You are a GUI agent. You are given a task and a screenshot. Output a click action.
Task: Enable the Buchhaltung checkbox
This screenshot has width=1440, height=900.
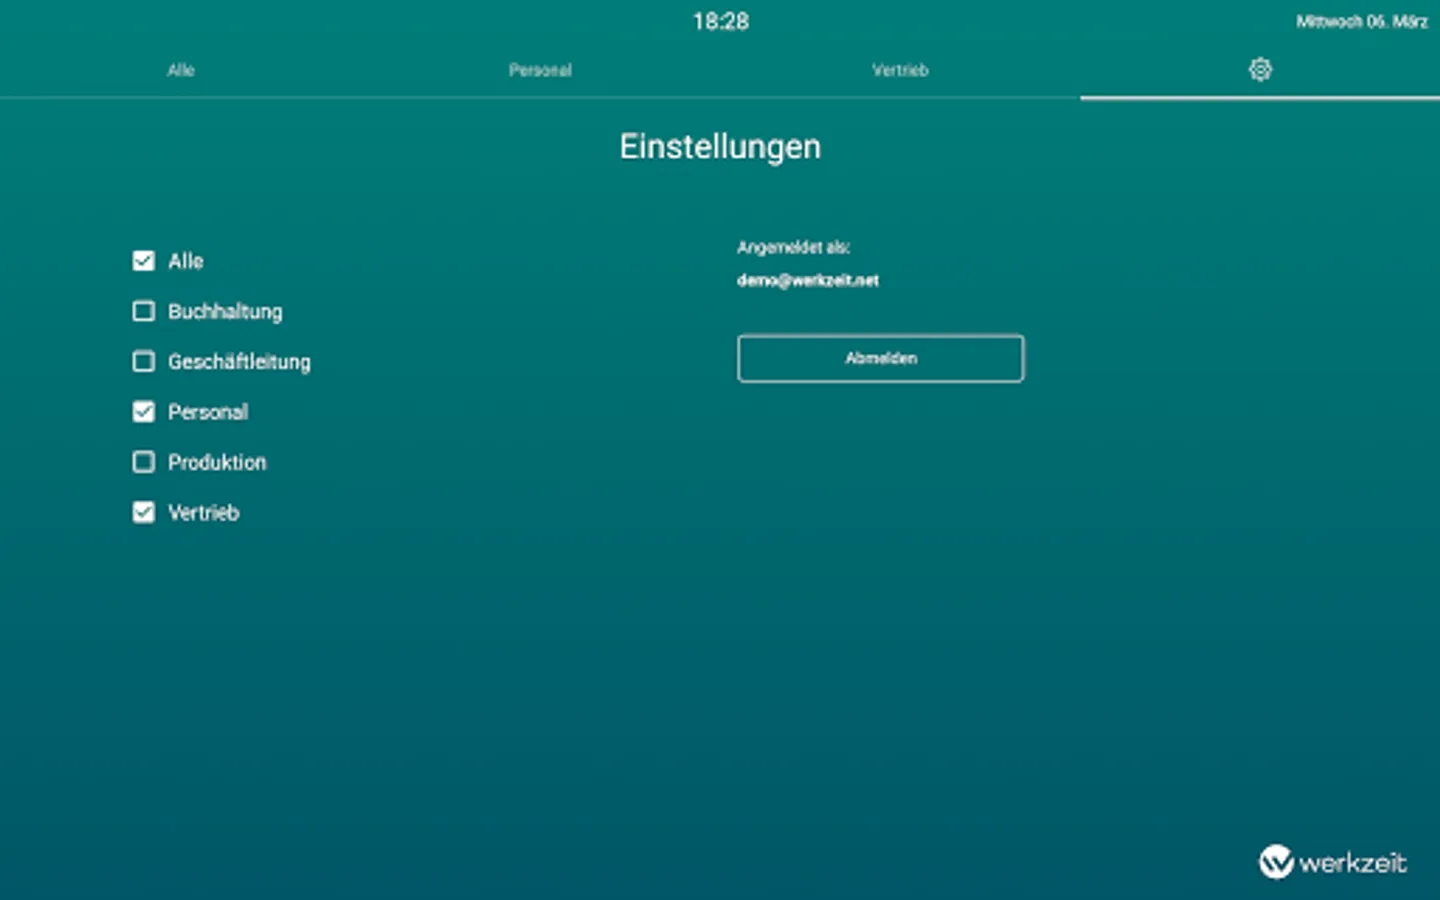click(x=144, y=311)
